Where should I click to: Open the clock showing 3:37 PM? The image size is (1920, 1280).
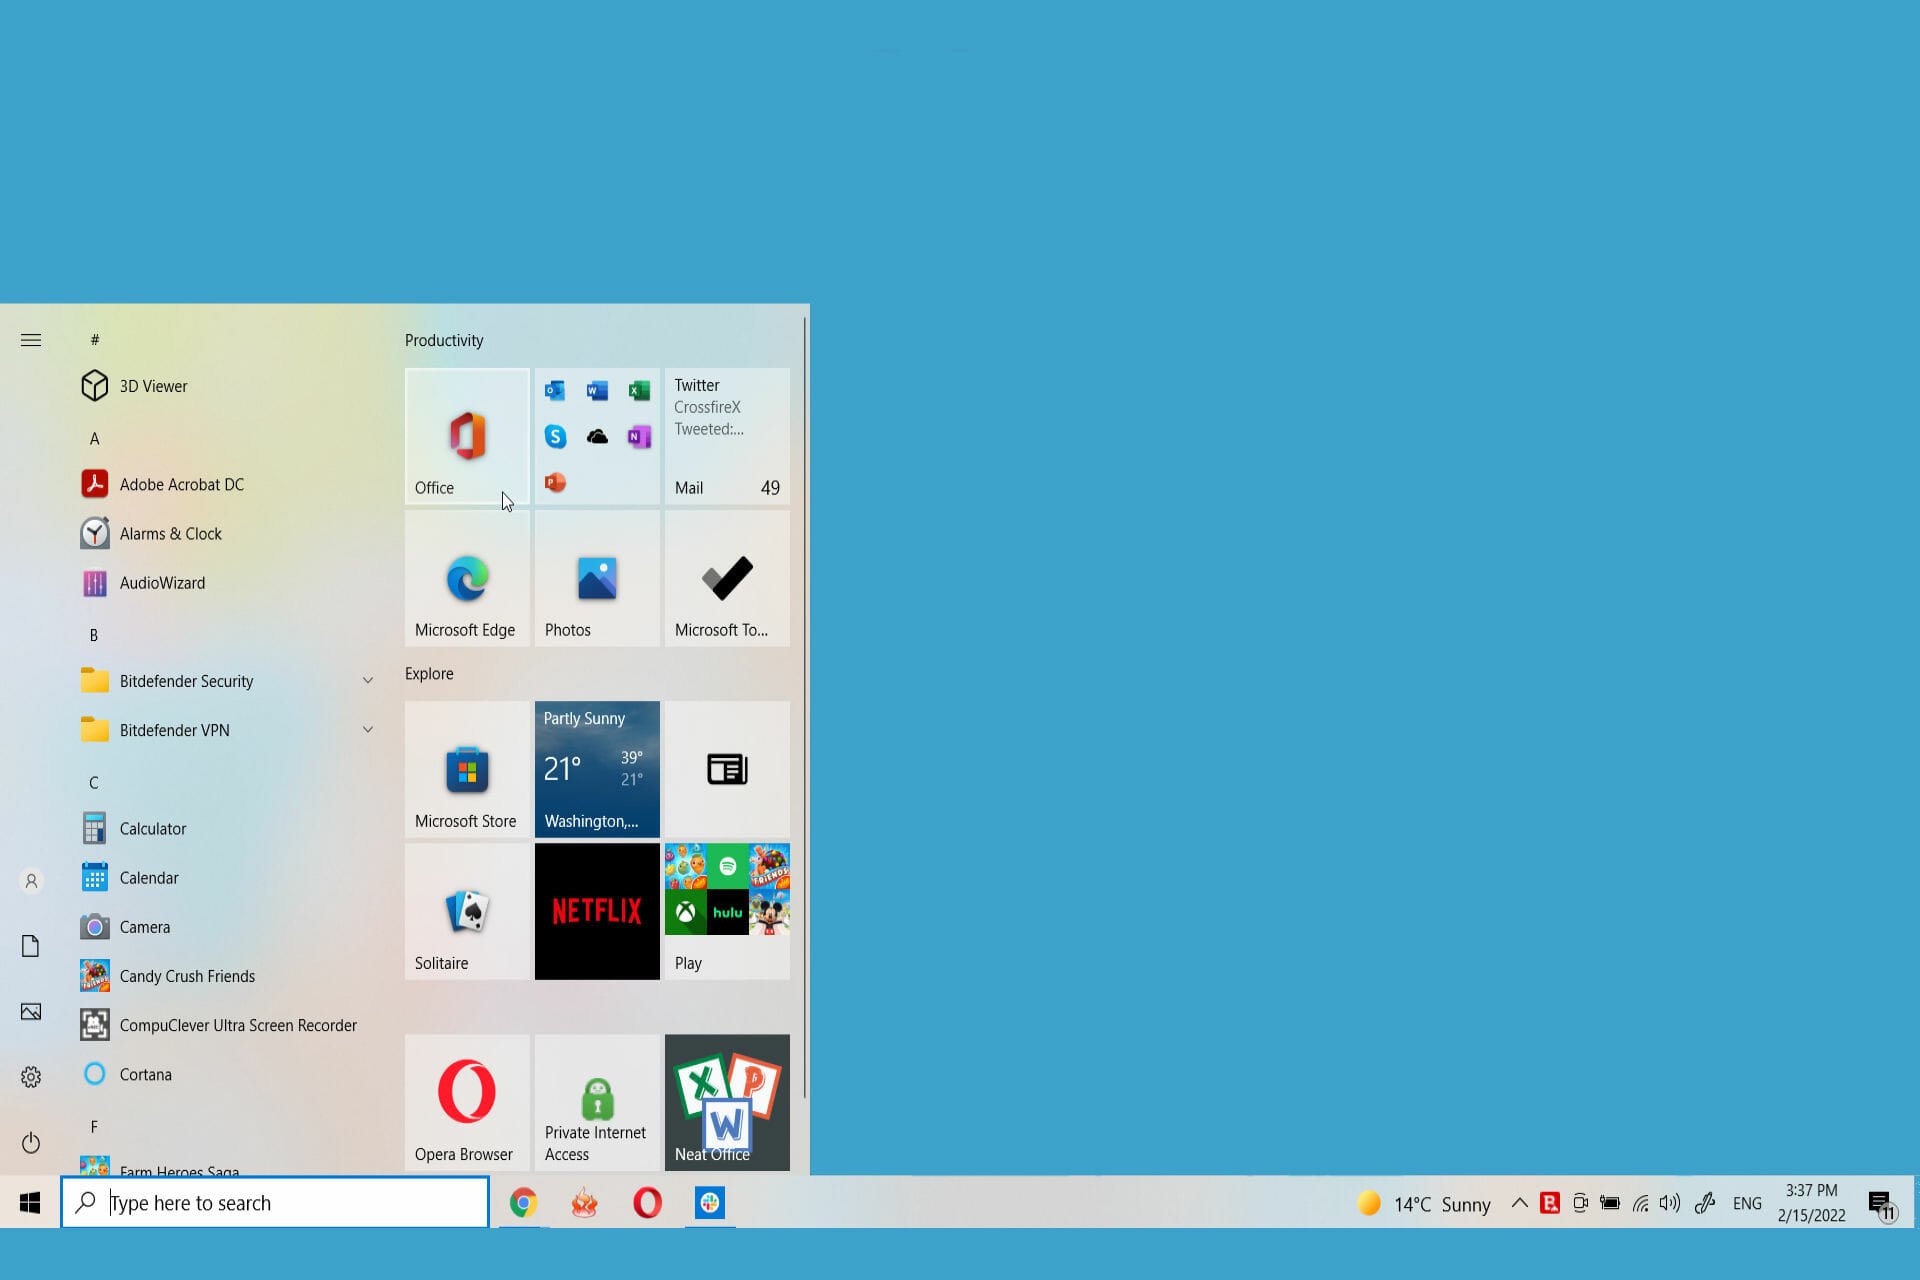(x=1811, y=1203)
